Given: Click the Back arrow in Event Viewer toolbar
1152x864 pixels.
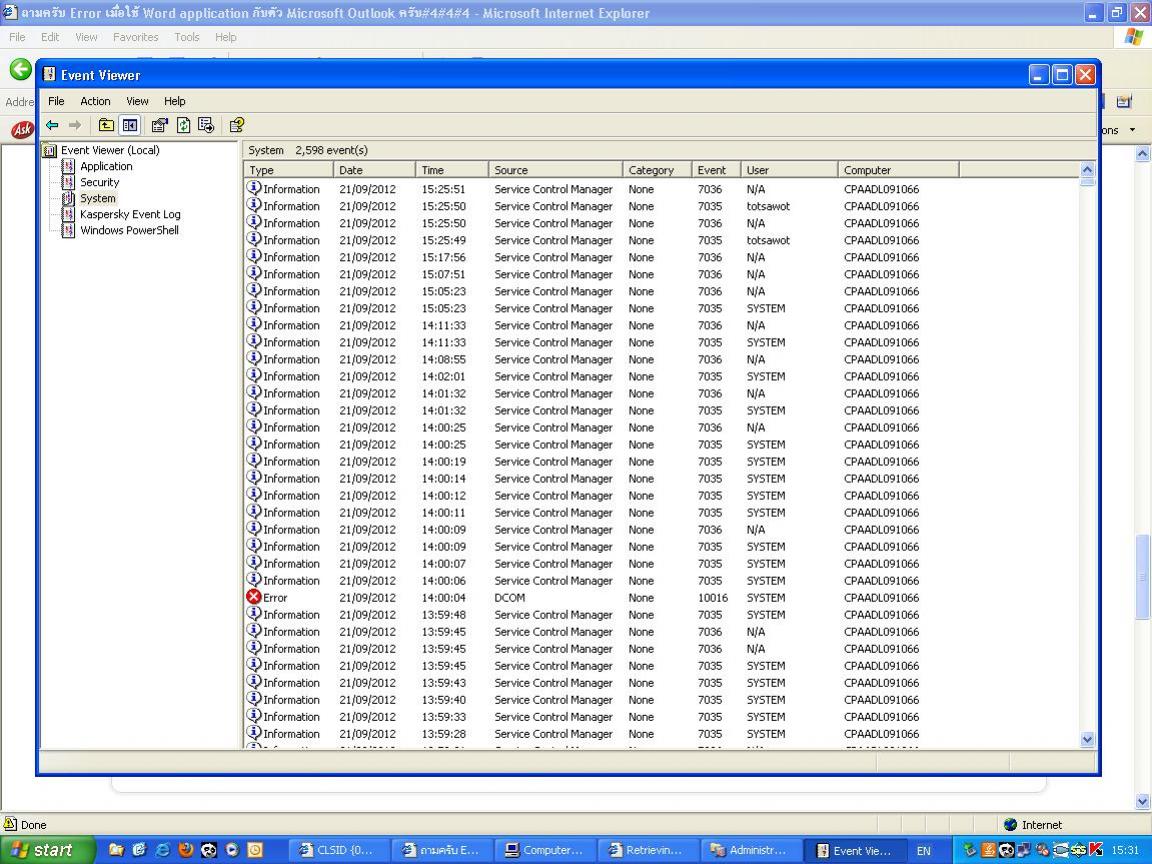Looking at the screenshot, I should [x=52, y=125].
